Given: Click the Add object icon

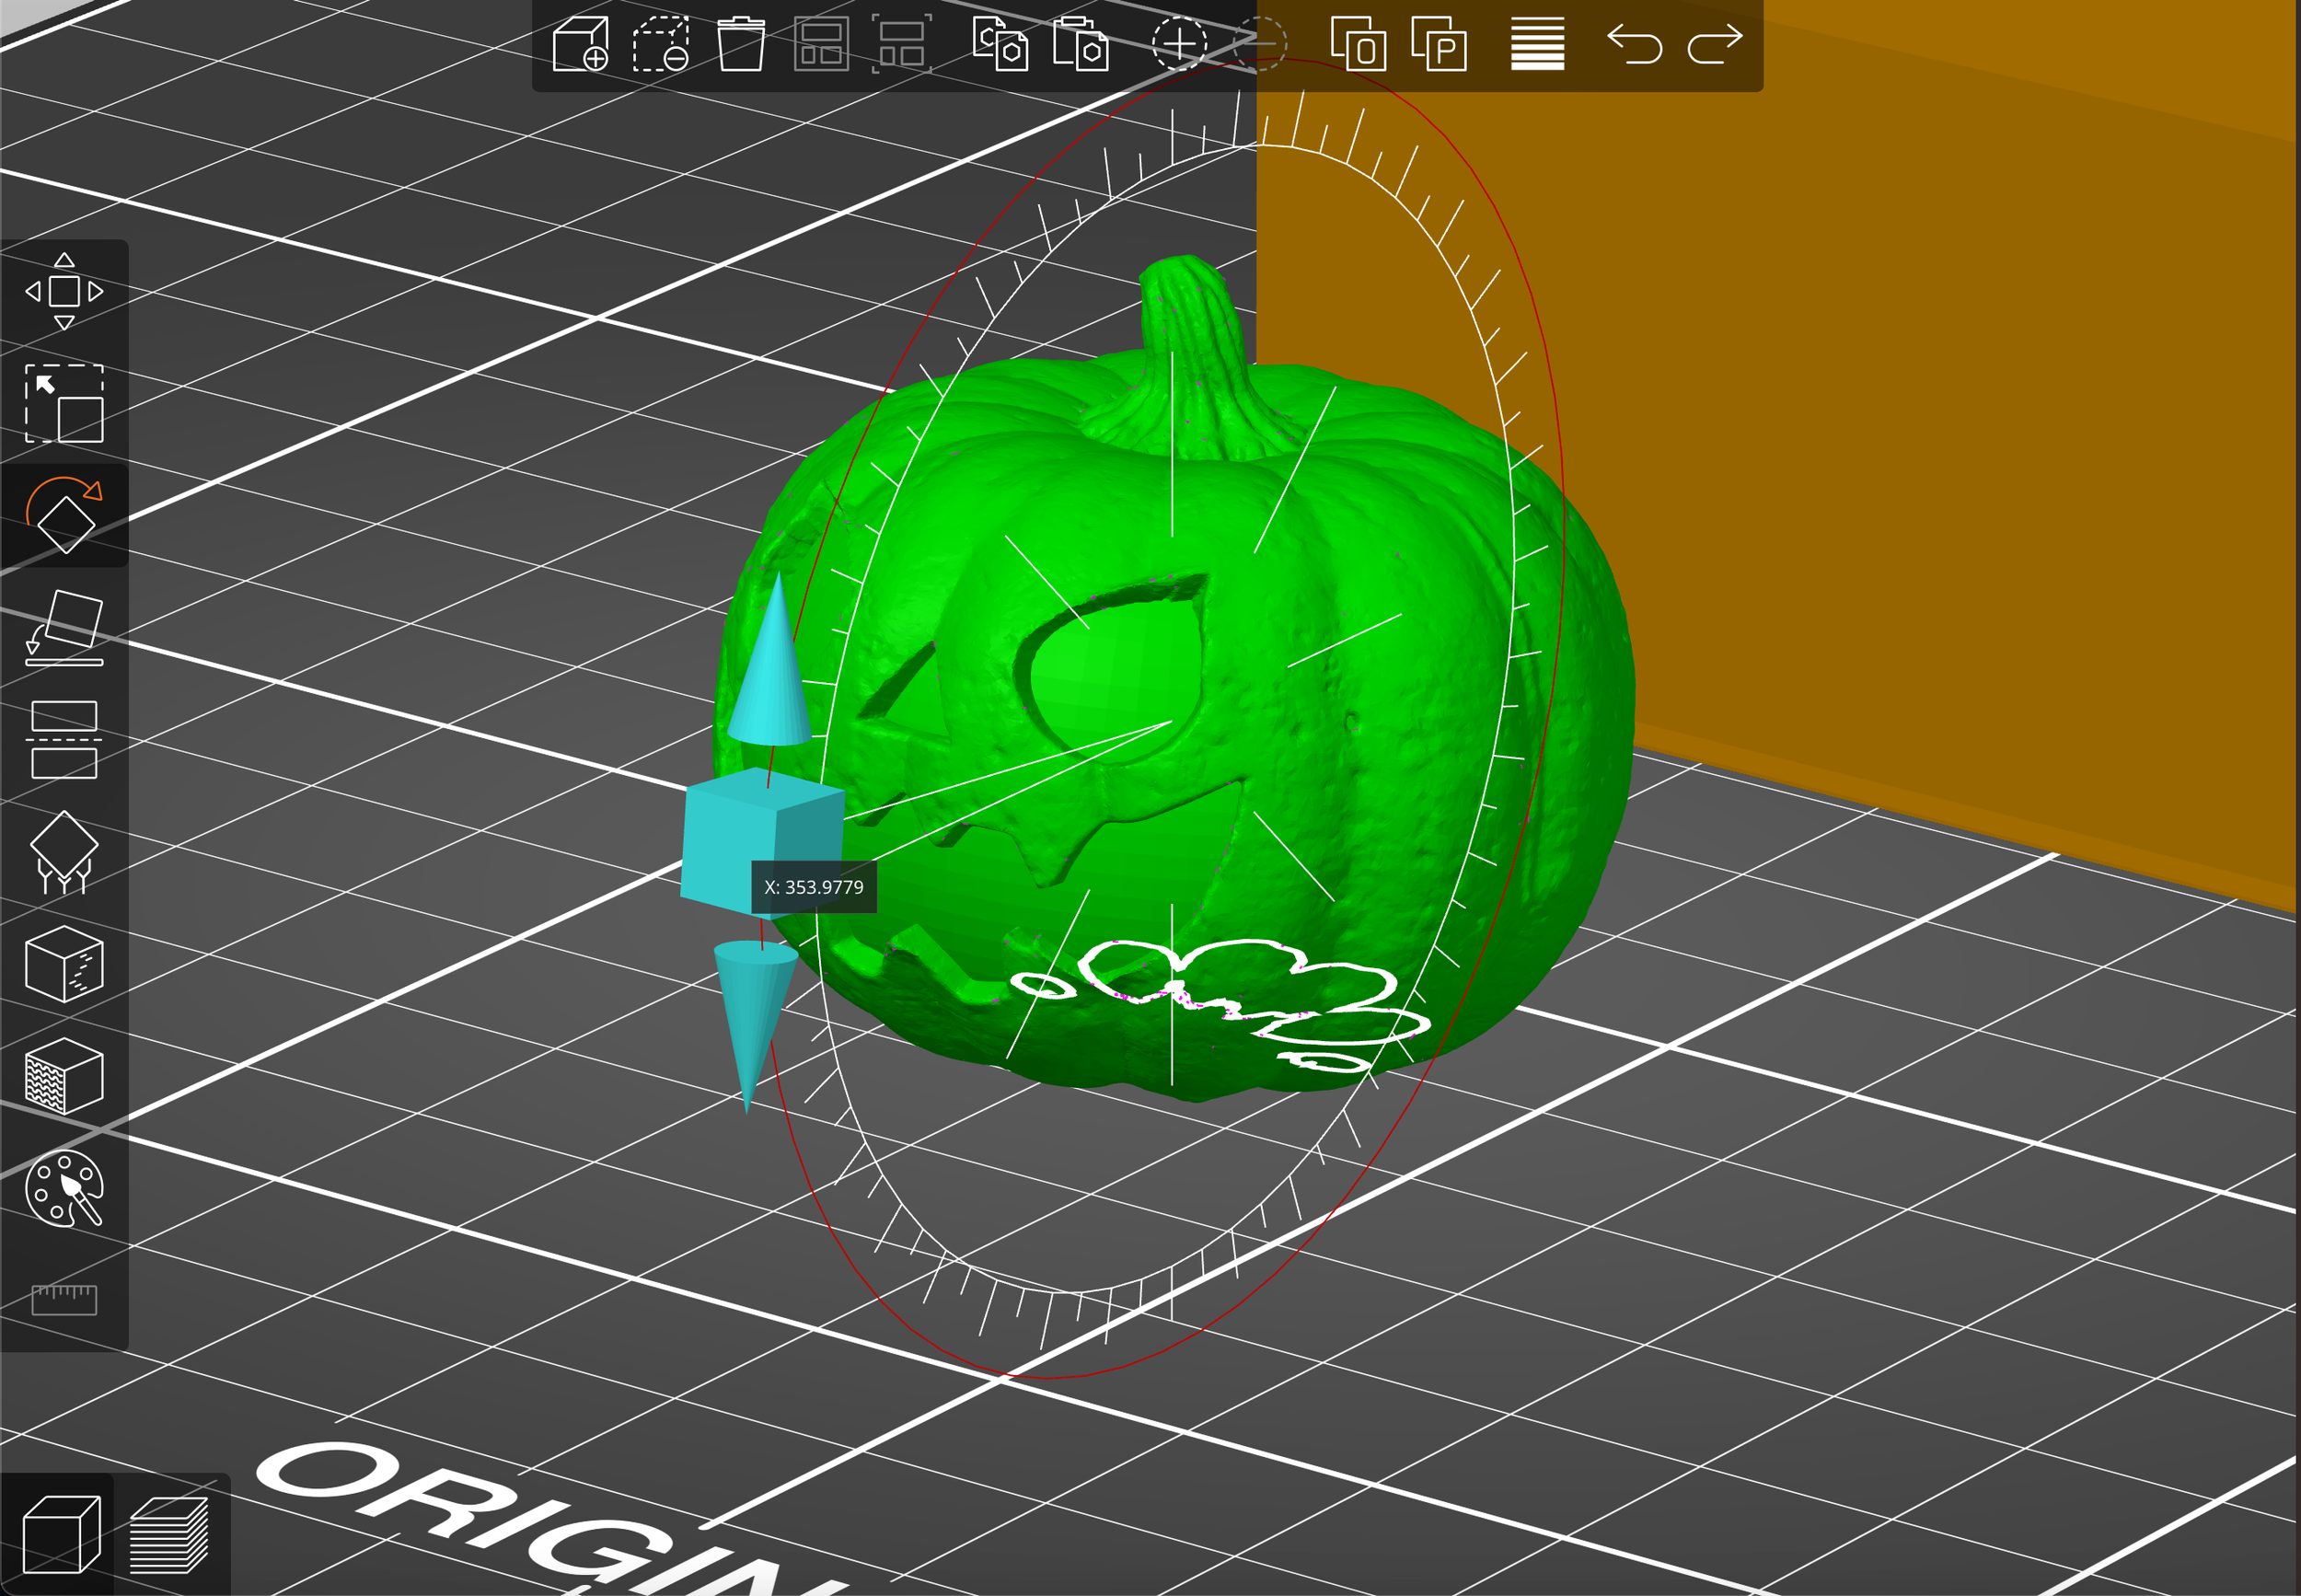Looking at the screenshot, I should pyautogui.click(x=580, y=43).
